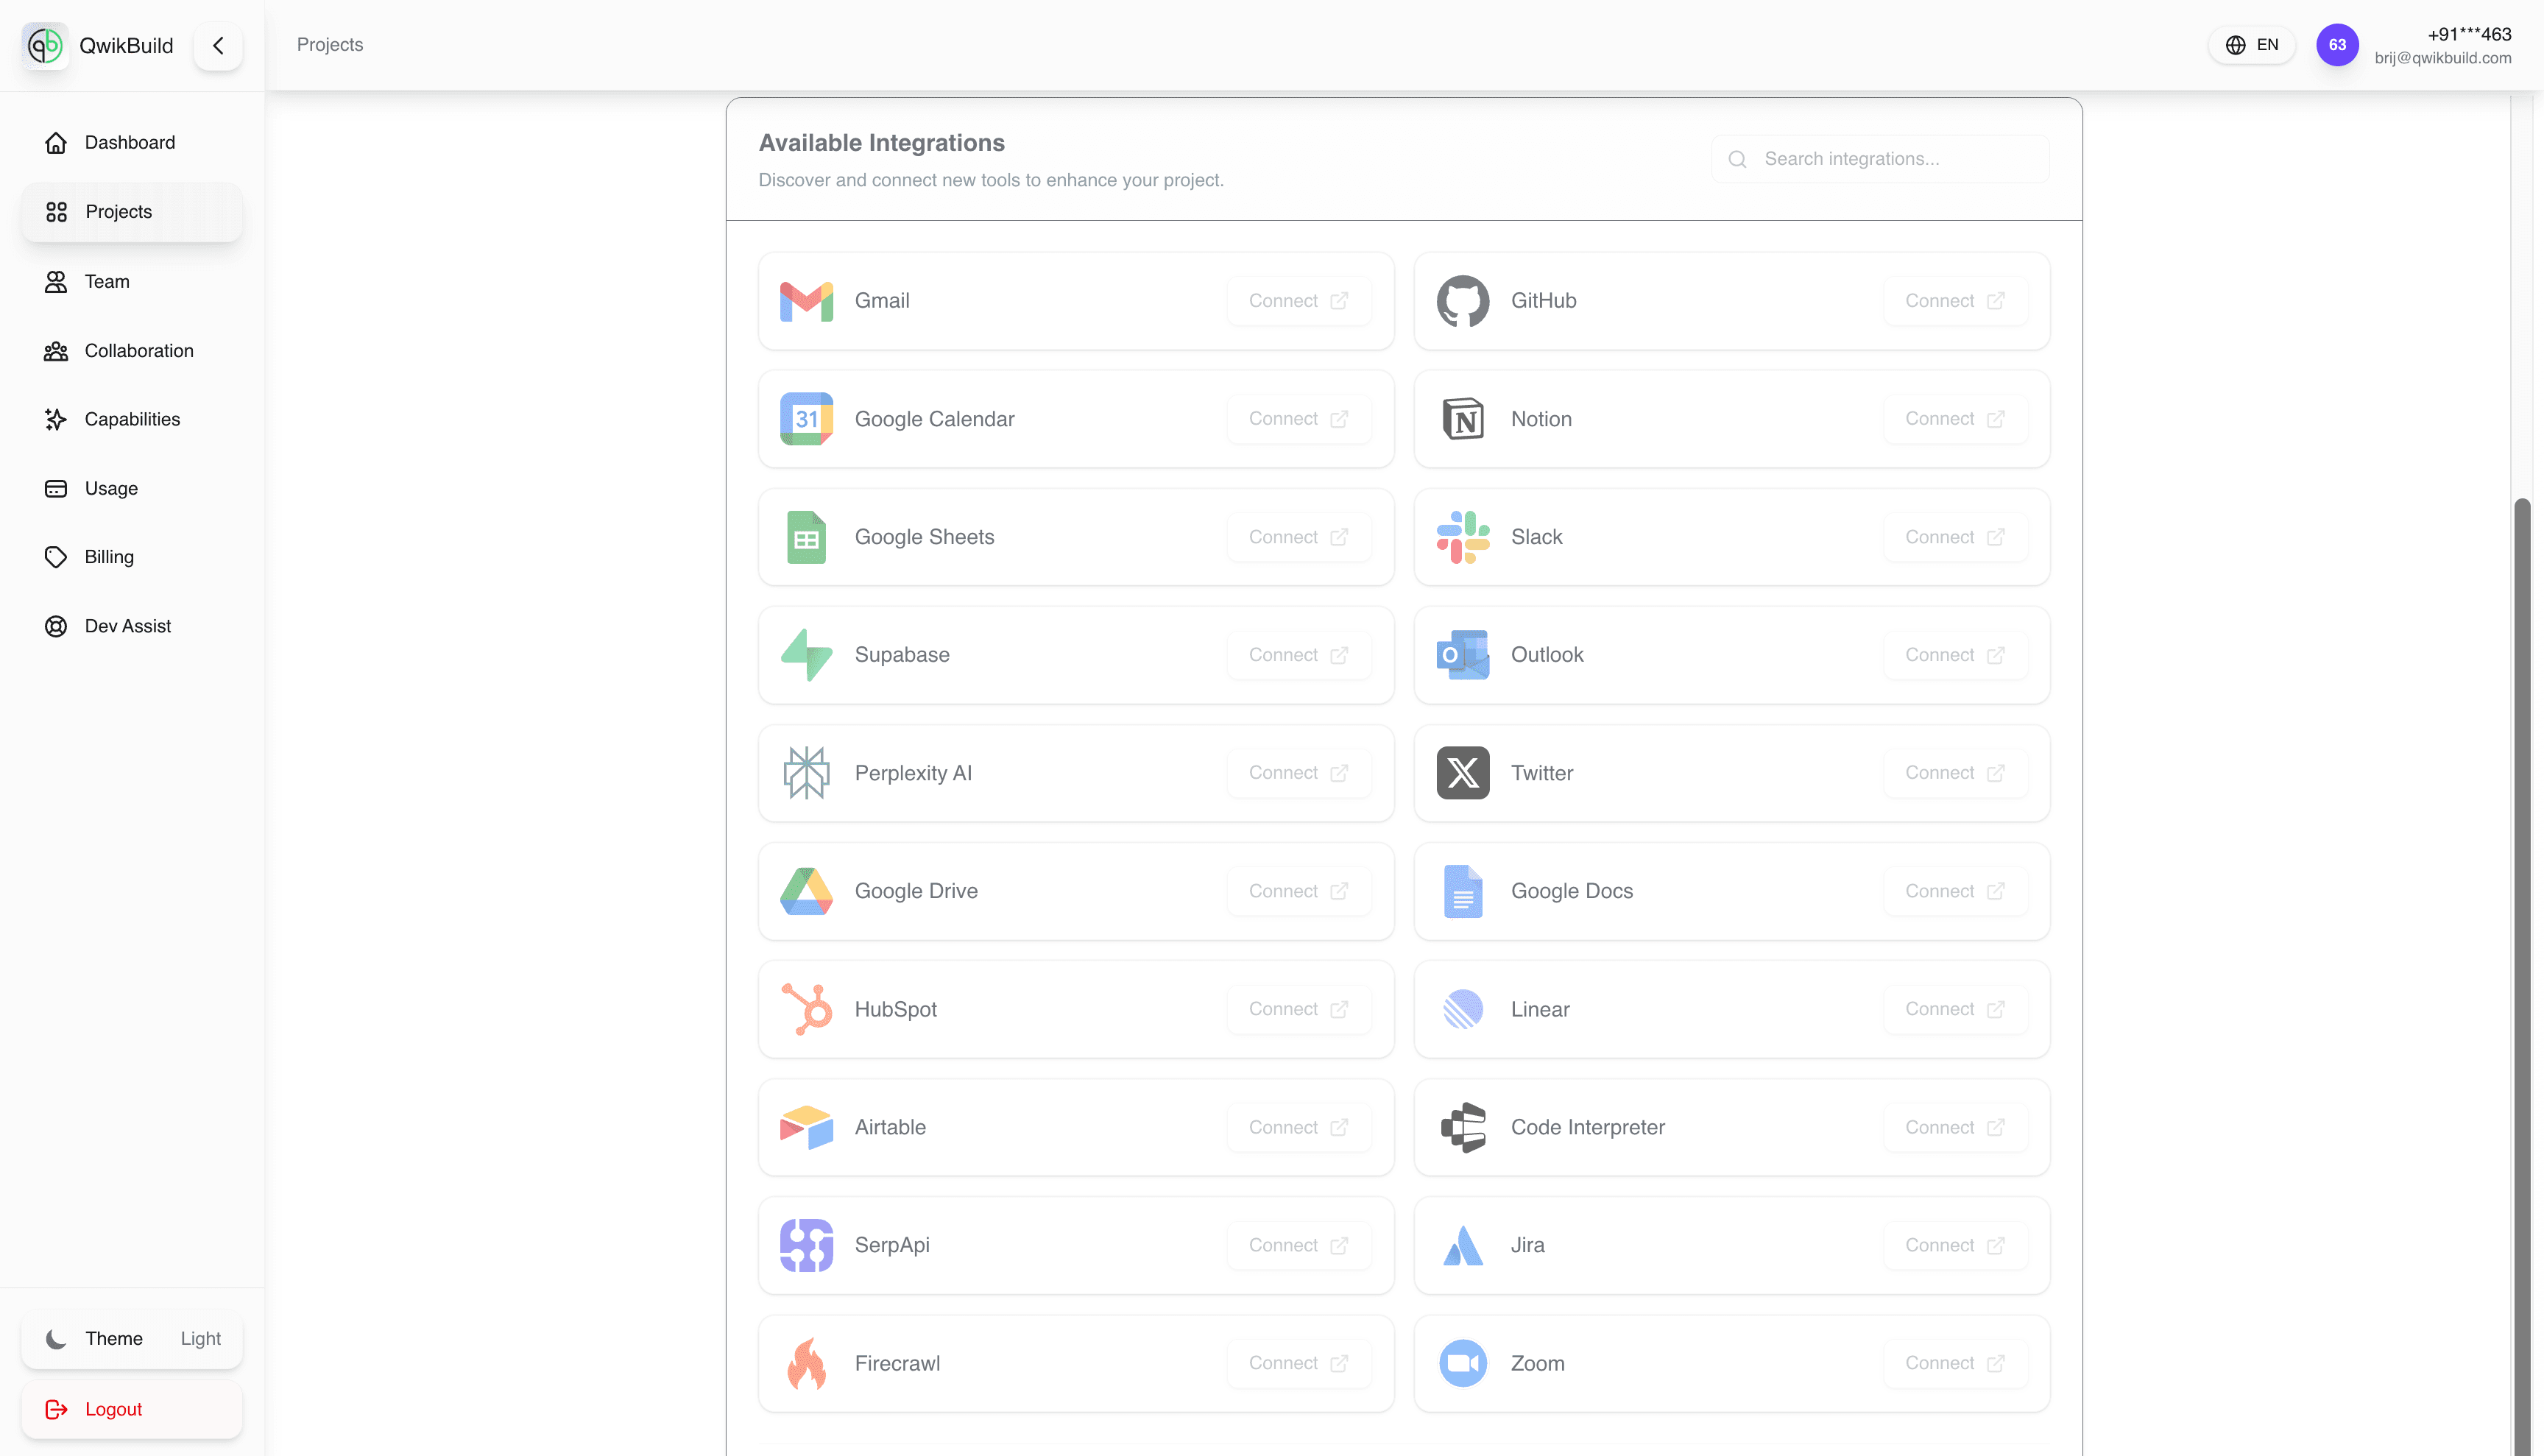2544x1456 pixels.
Task: Connect the Code Interpreter integration
Action: [x=1955, y=1127]
